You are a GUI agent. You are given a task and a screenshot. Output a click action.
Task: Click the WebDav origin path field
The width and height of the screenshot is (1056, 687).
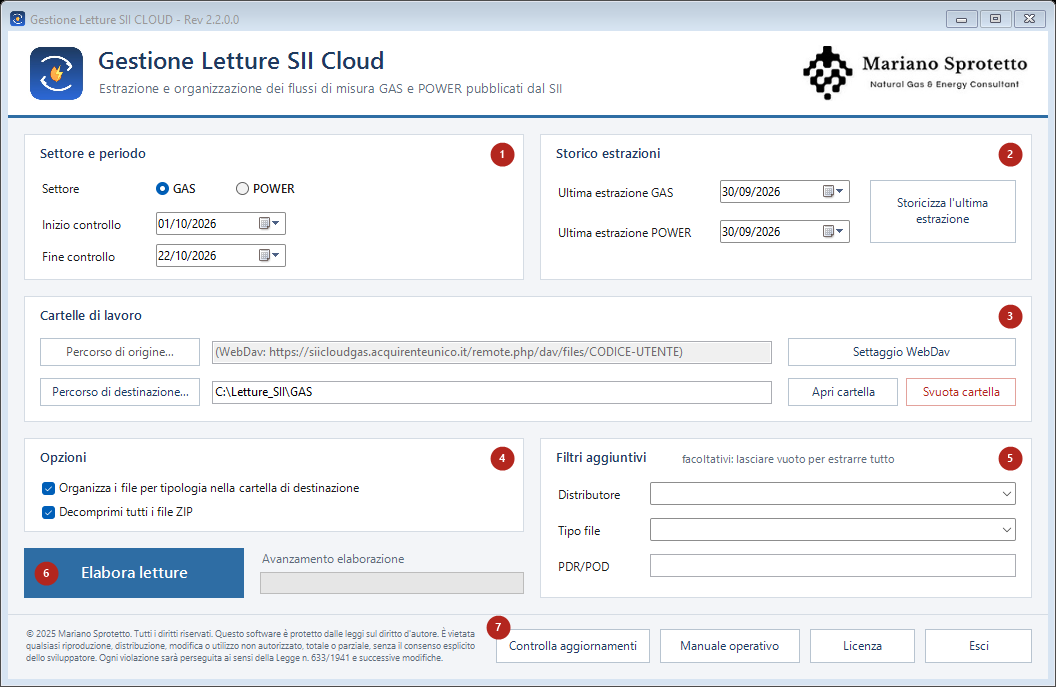492,352
